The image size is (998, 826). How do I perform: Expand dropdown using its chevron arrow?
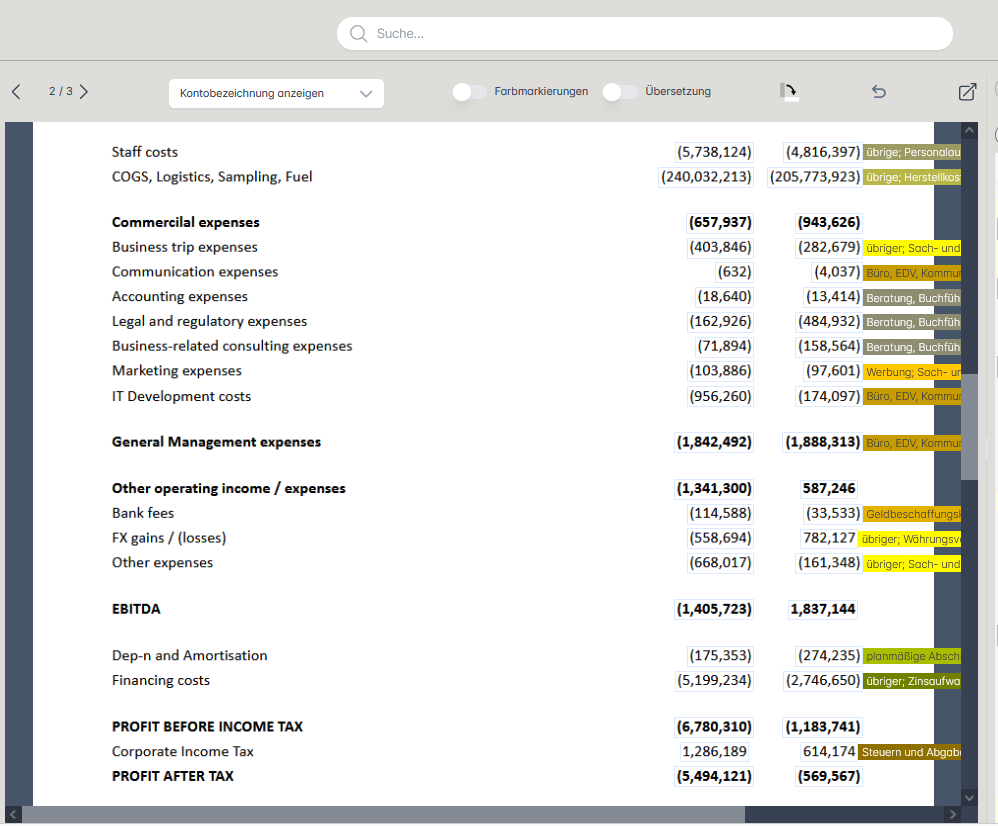point(366,94)
